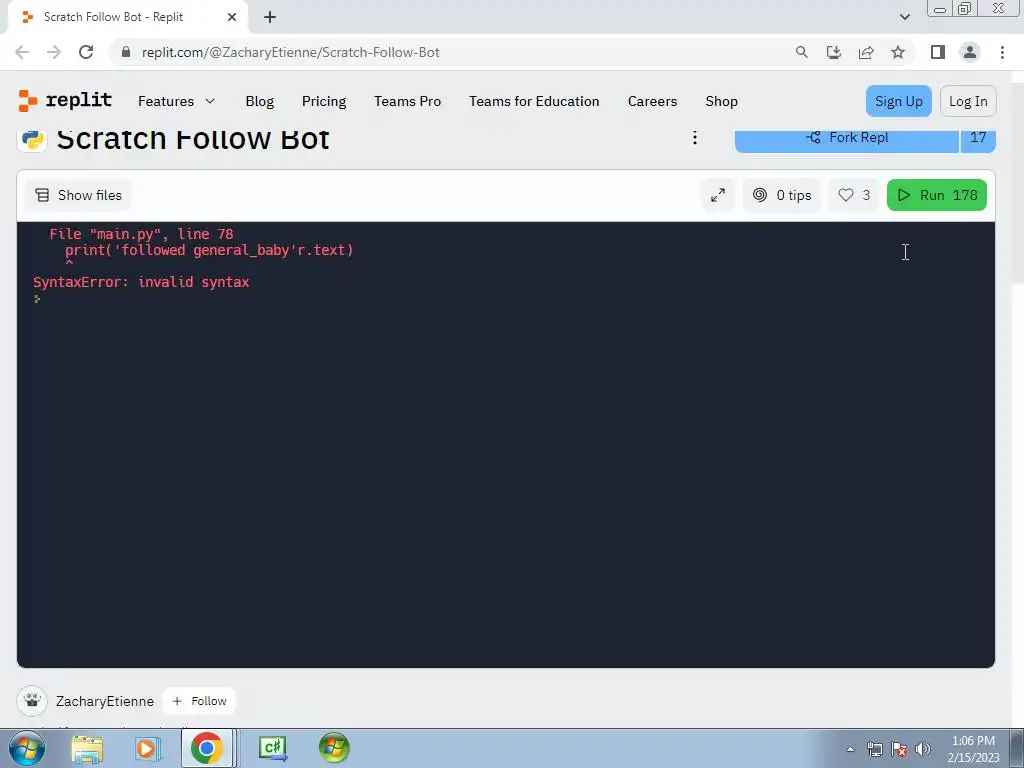Toggle the browser side panel icon
This screenshot has width=1024, height=768.
coord(938,52)
